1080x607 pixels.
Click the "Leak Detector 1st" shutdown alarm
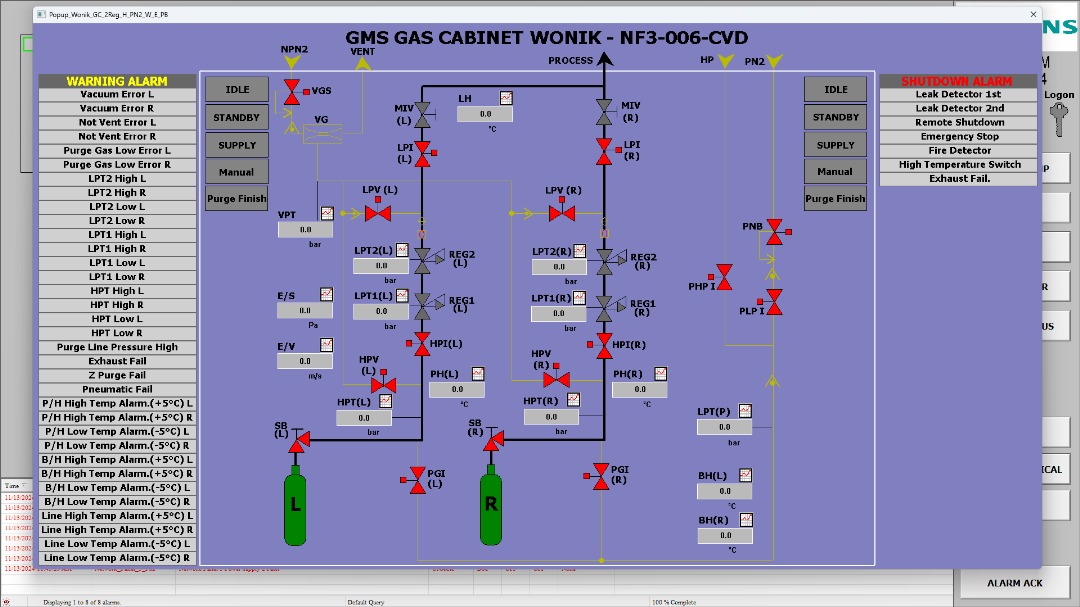(x=959, y=94)
